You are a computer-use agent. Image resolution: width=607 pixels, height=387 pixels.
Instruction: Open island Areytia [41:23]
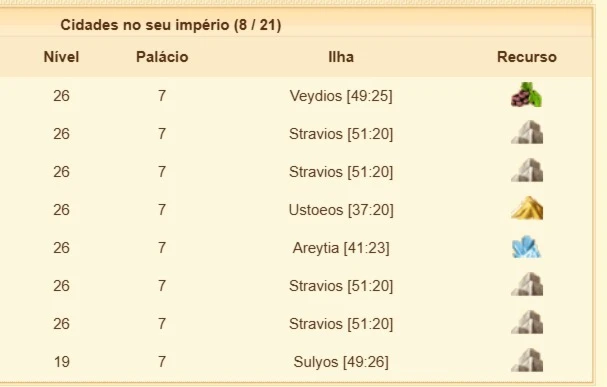(x=341, y=248)
